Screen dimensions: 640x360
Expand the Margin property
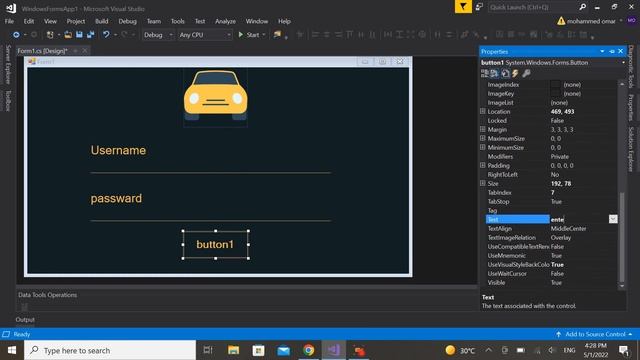(x=482, y=129)
